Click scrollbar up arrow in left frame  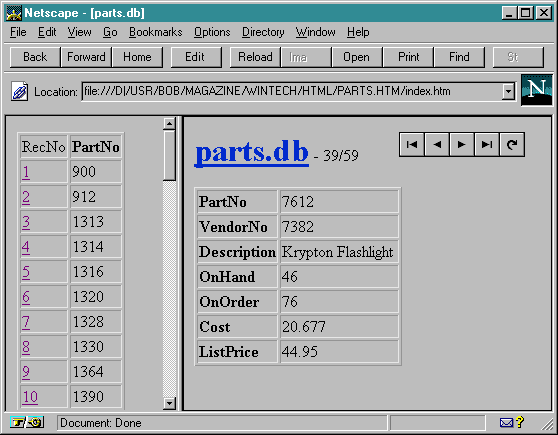tap(169, 124)
